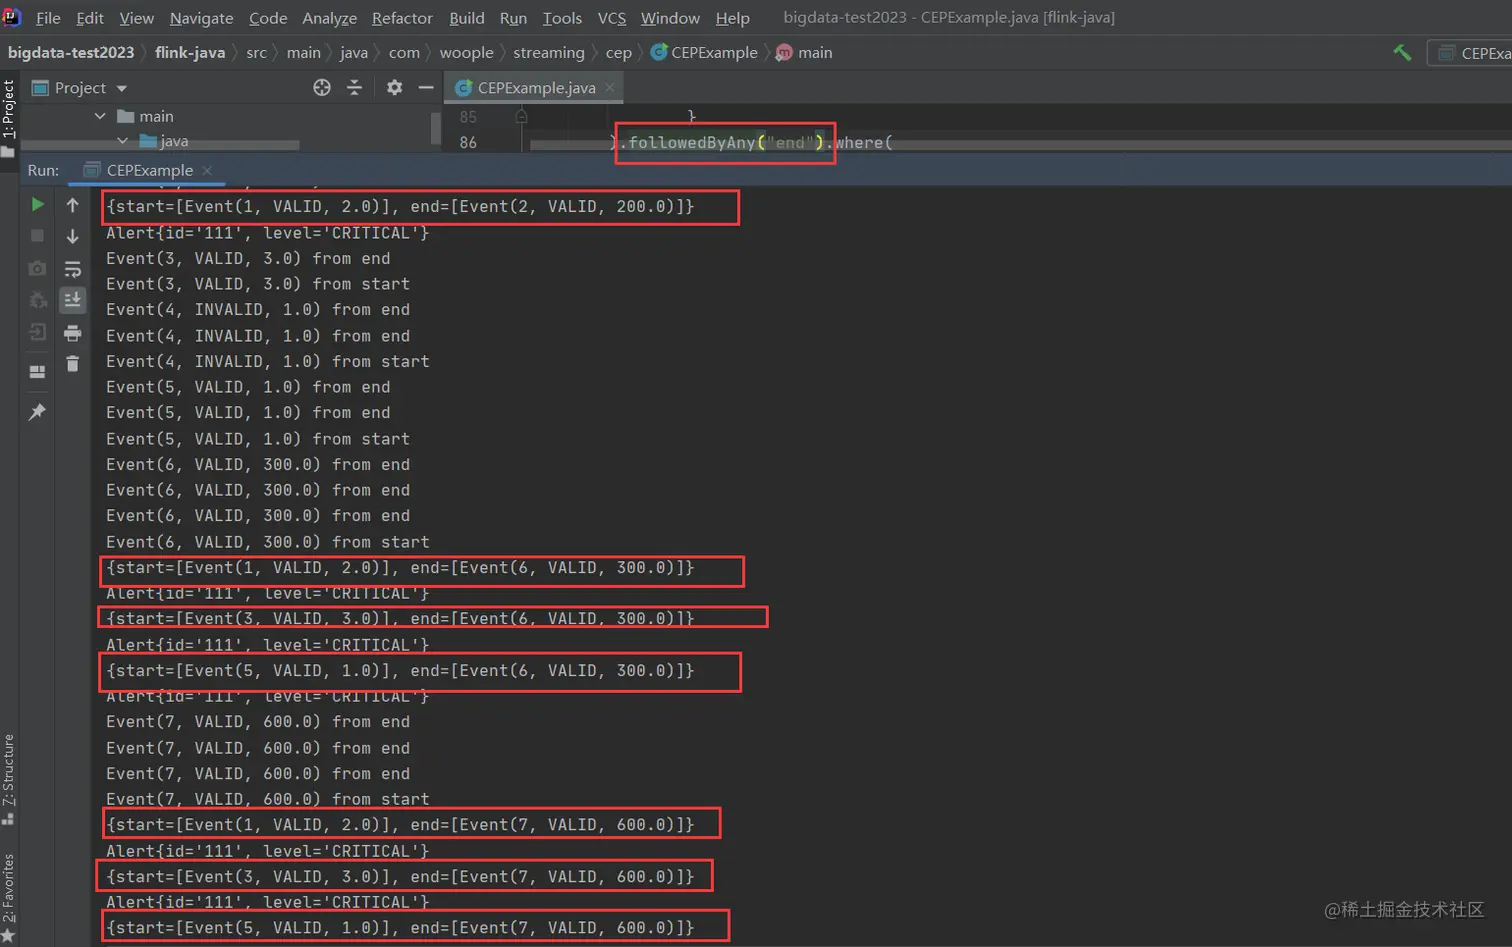Click the locate file crosshair icon

point(322,88)
